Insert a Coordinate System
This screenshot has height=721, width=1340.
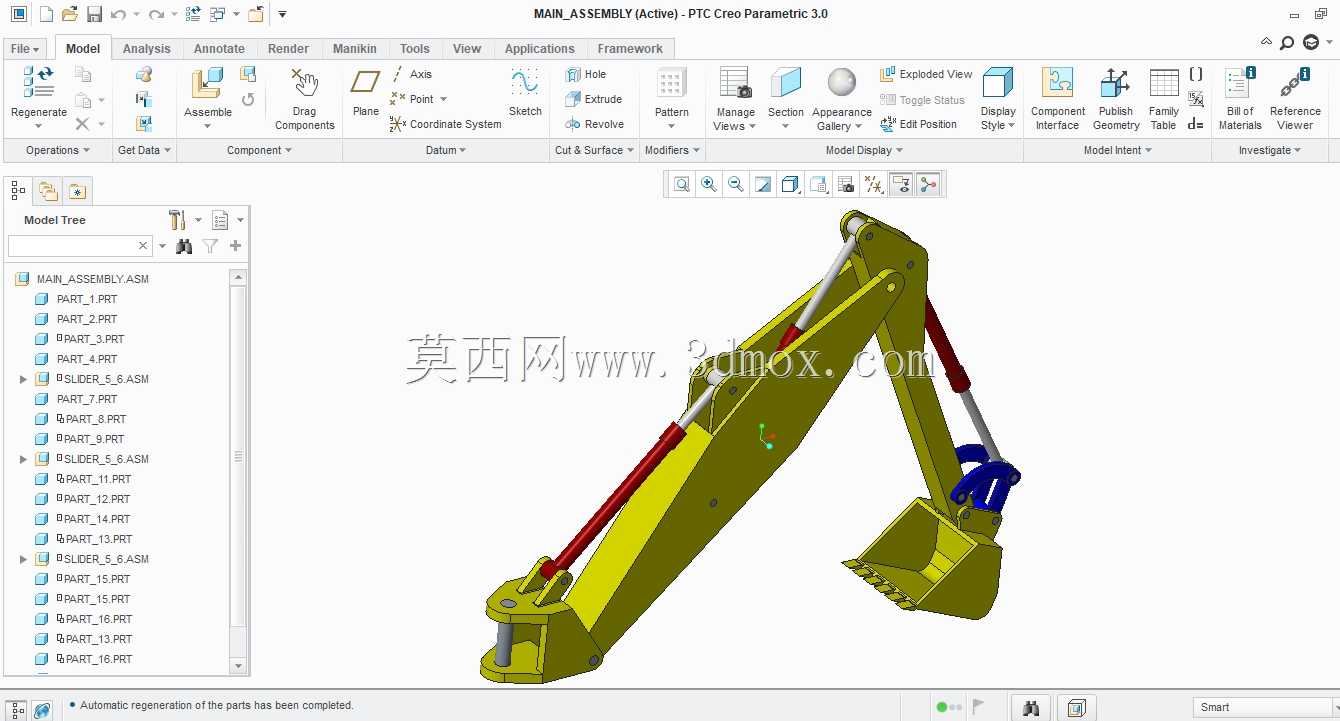445,124
